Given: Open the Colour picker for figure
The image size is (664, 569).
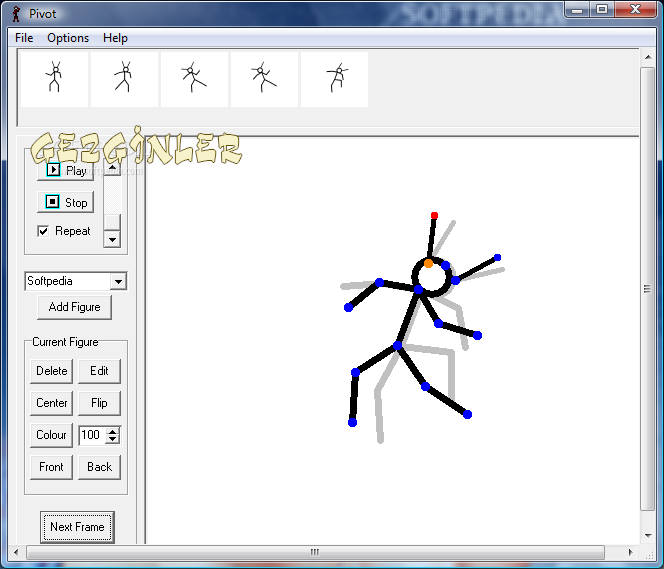Looking at the screenshot, I should coord(52,435).
